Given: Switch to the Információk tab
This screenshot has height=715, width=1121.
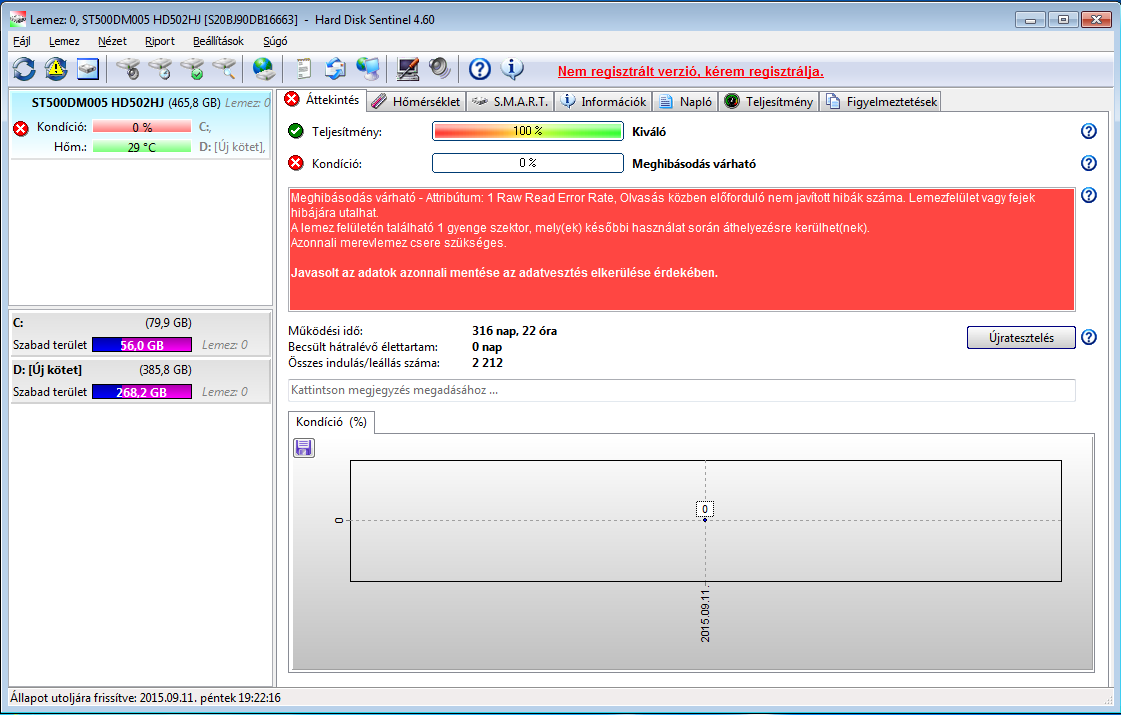Looking at the screenshot, I should 604,102.
